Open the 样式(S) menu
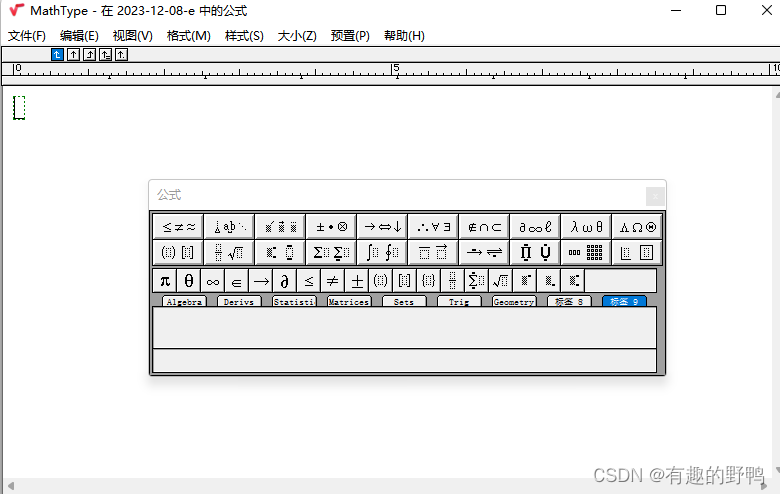The width and height of the screenshot is (780, 494). [244, 36]
